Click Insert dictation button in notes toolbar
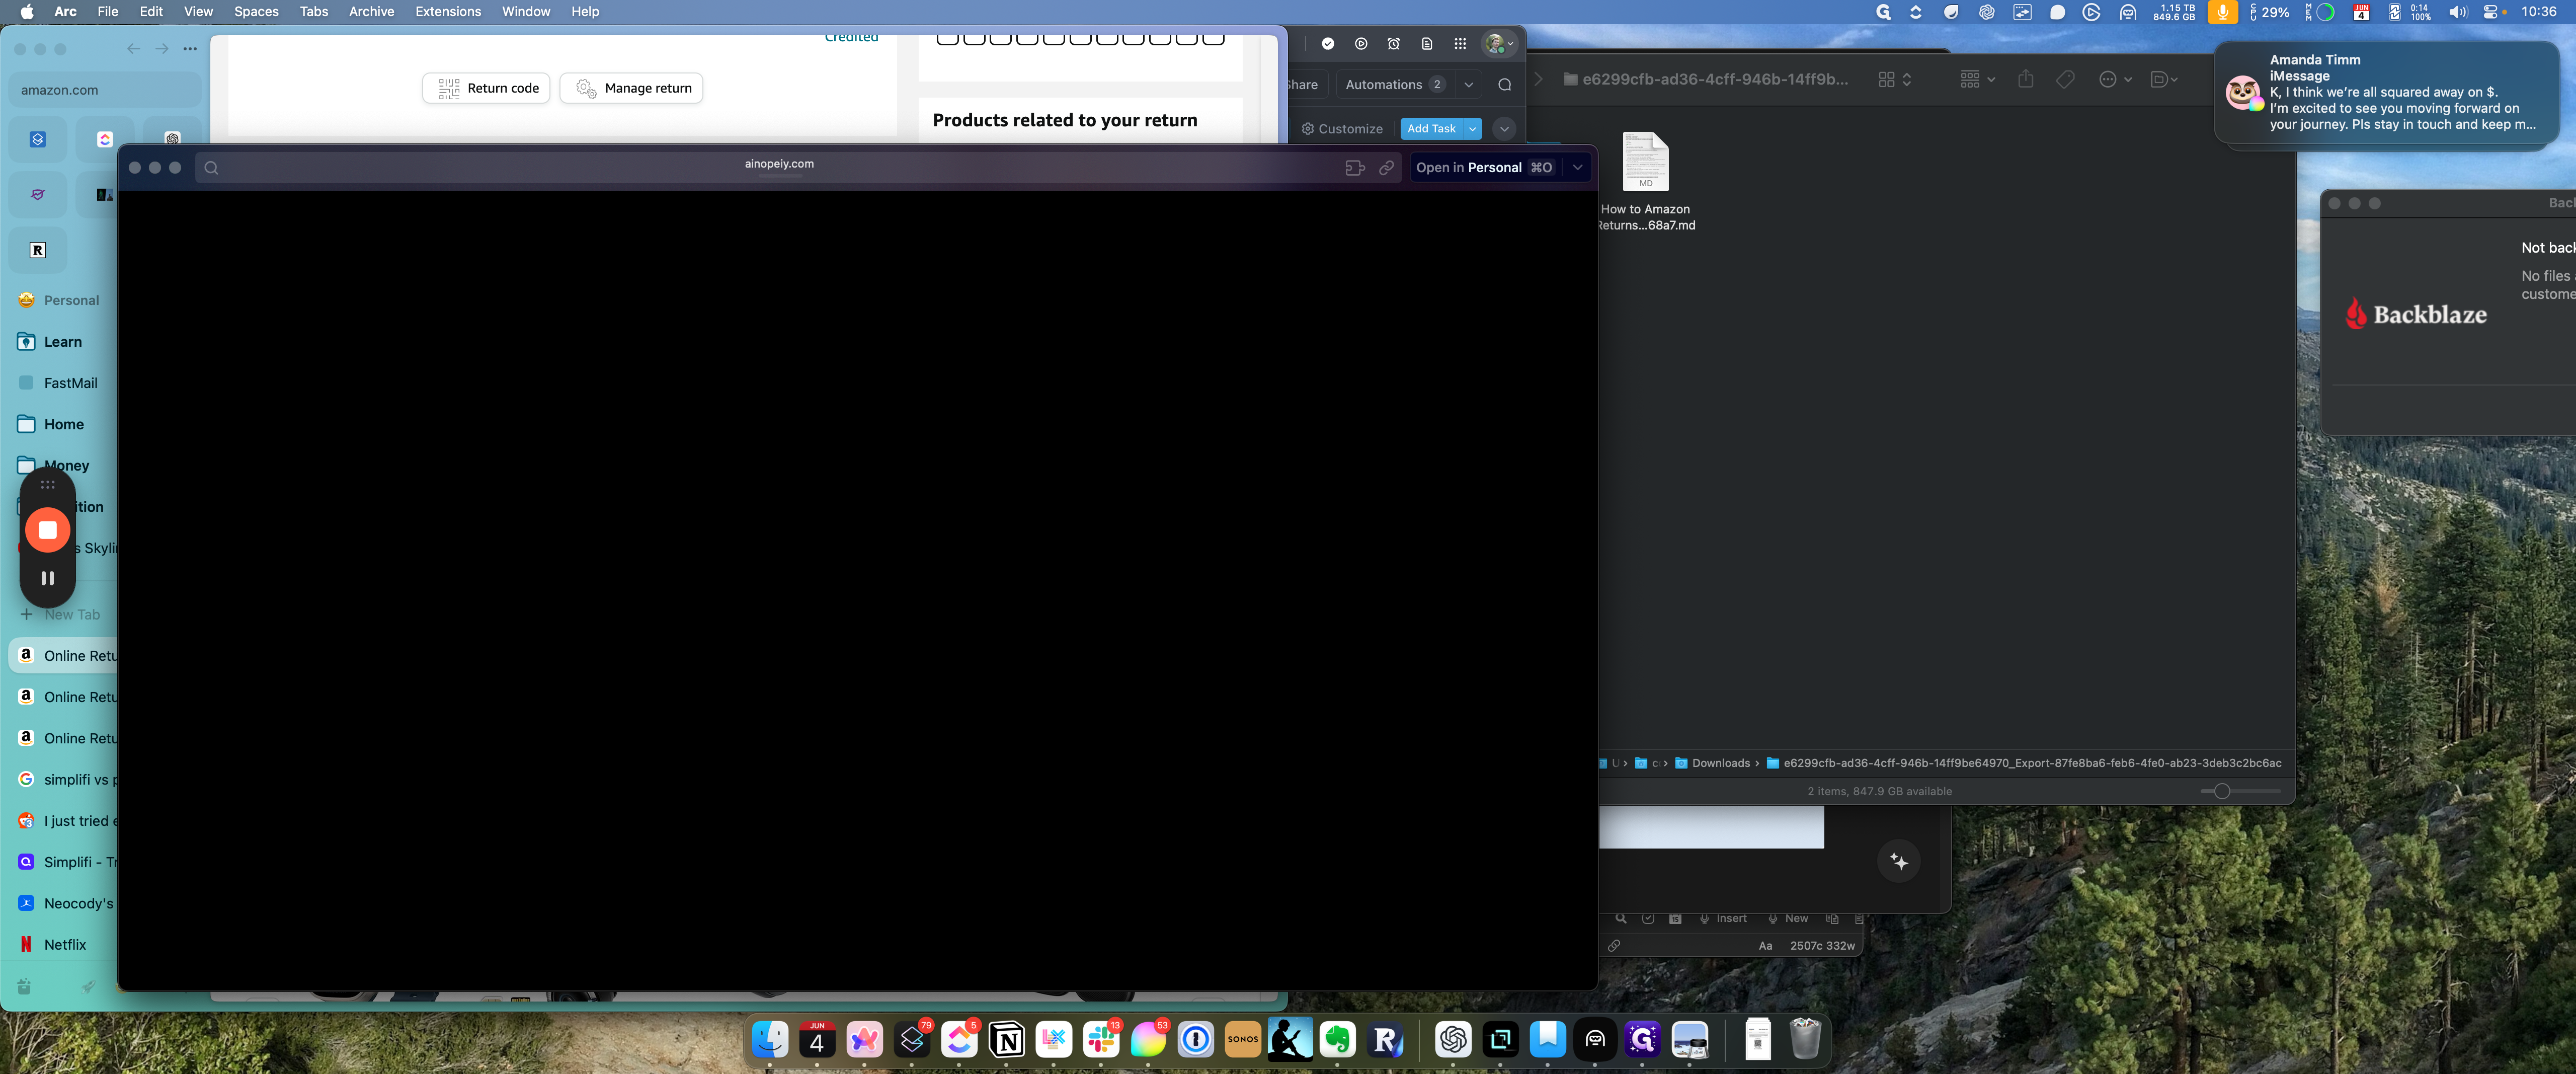 tap(1722, 919)
